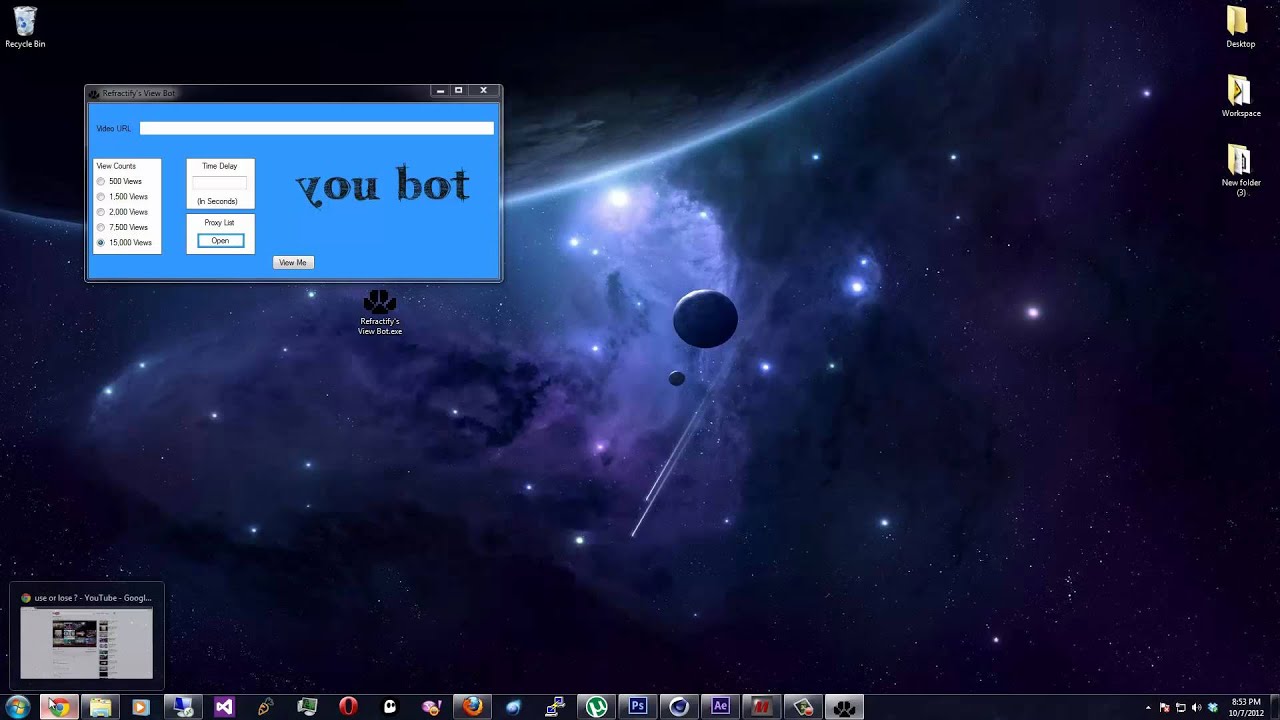Screen dimensions: 1280x720
Task: Pick the 7,500 Views option
Action: click(101, 227)
